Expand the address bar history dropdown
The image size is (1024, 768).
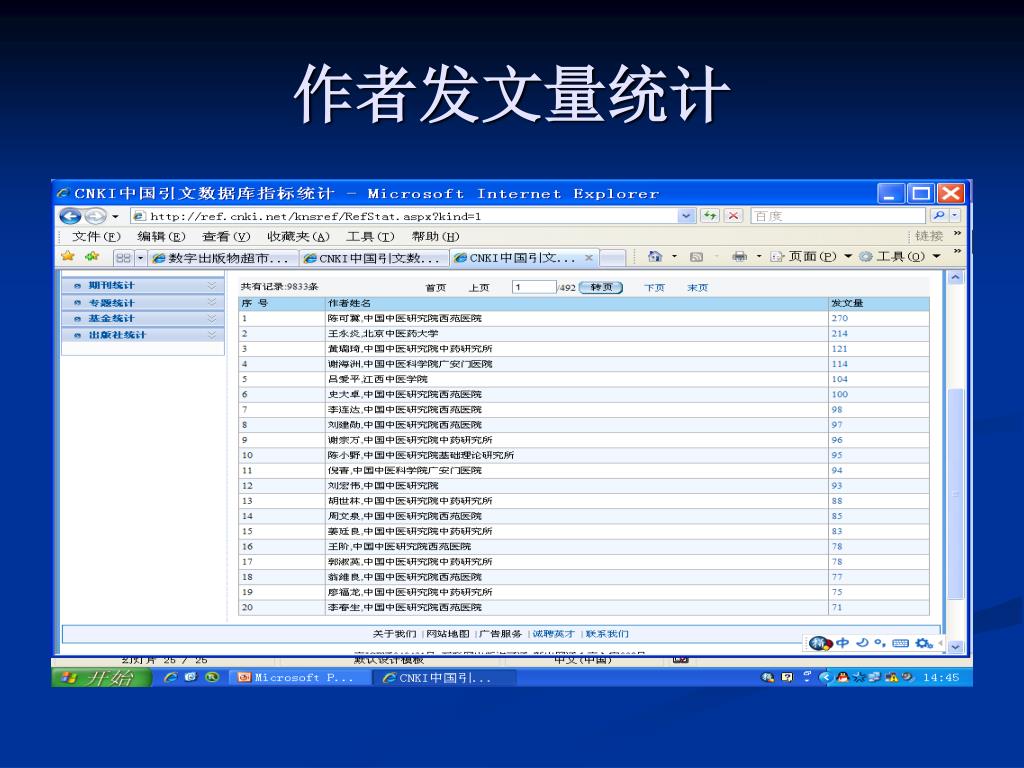coord(686,216)
